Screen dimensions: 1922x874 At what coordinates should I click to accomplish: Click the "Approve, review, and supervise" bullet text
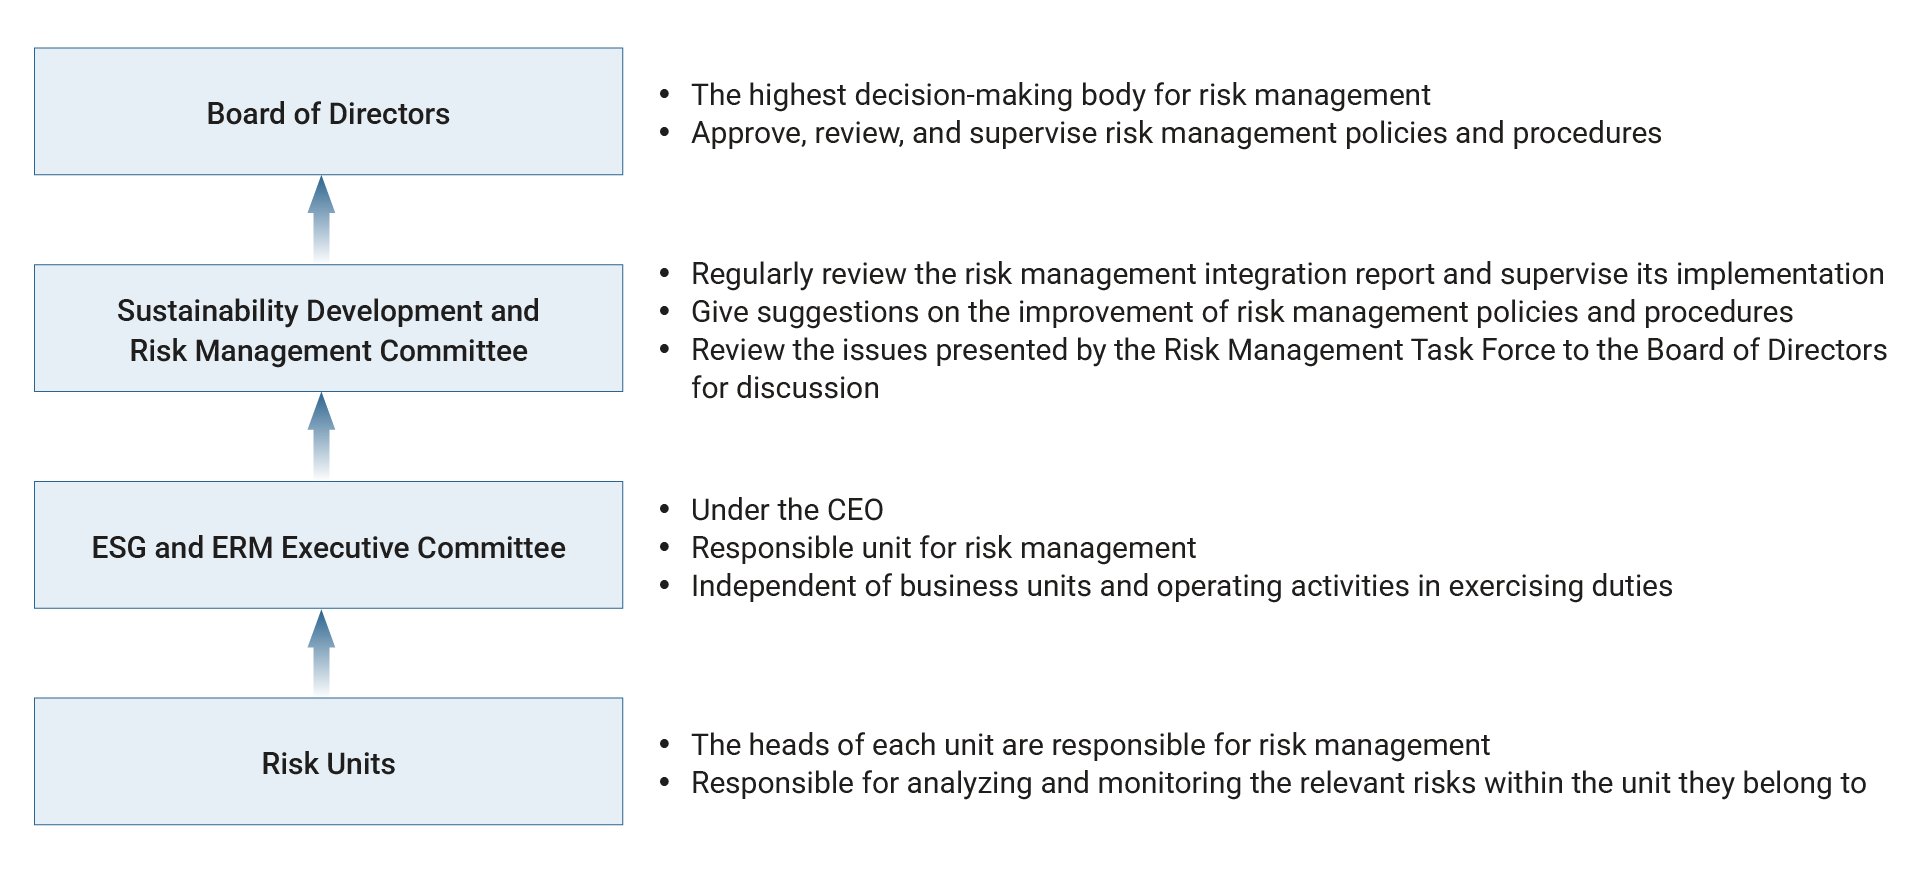tap(1176, 133)
